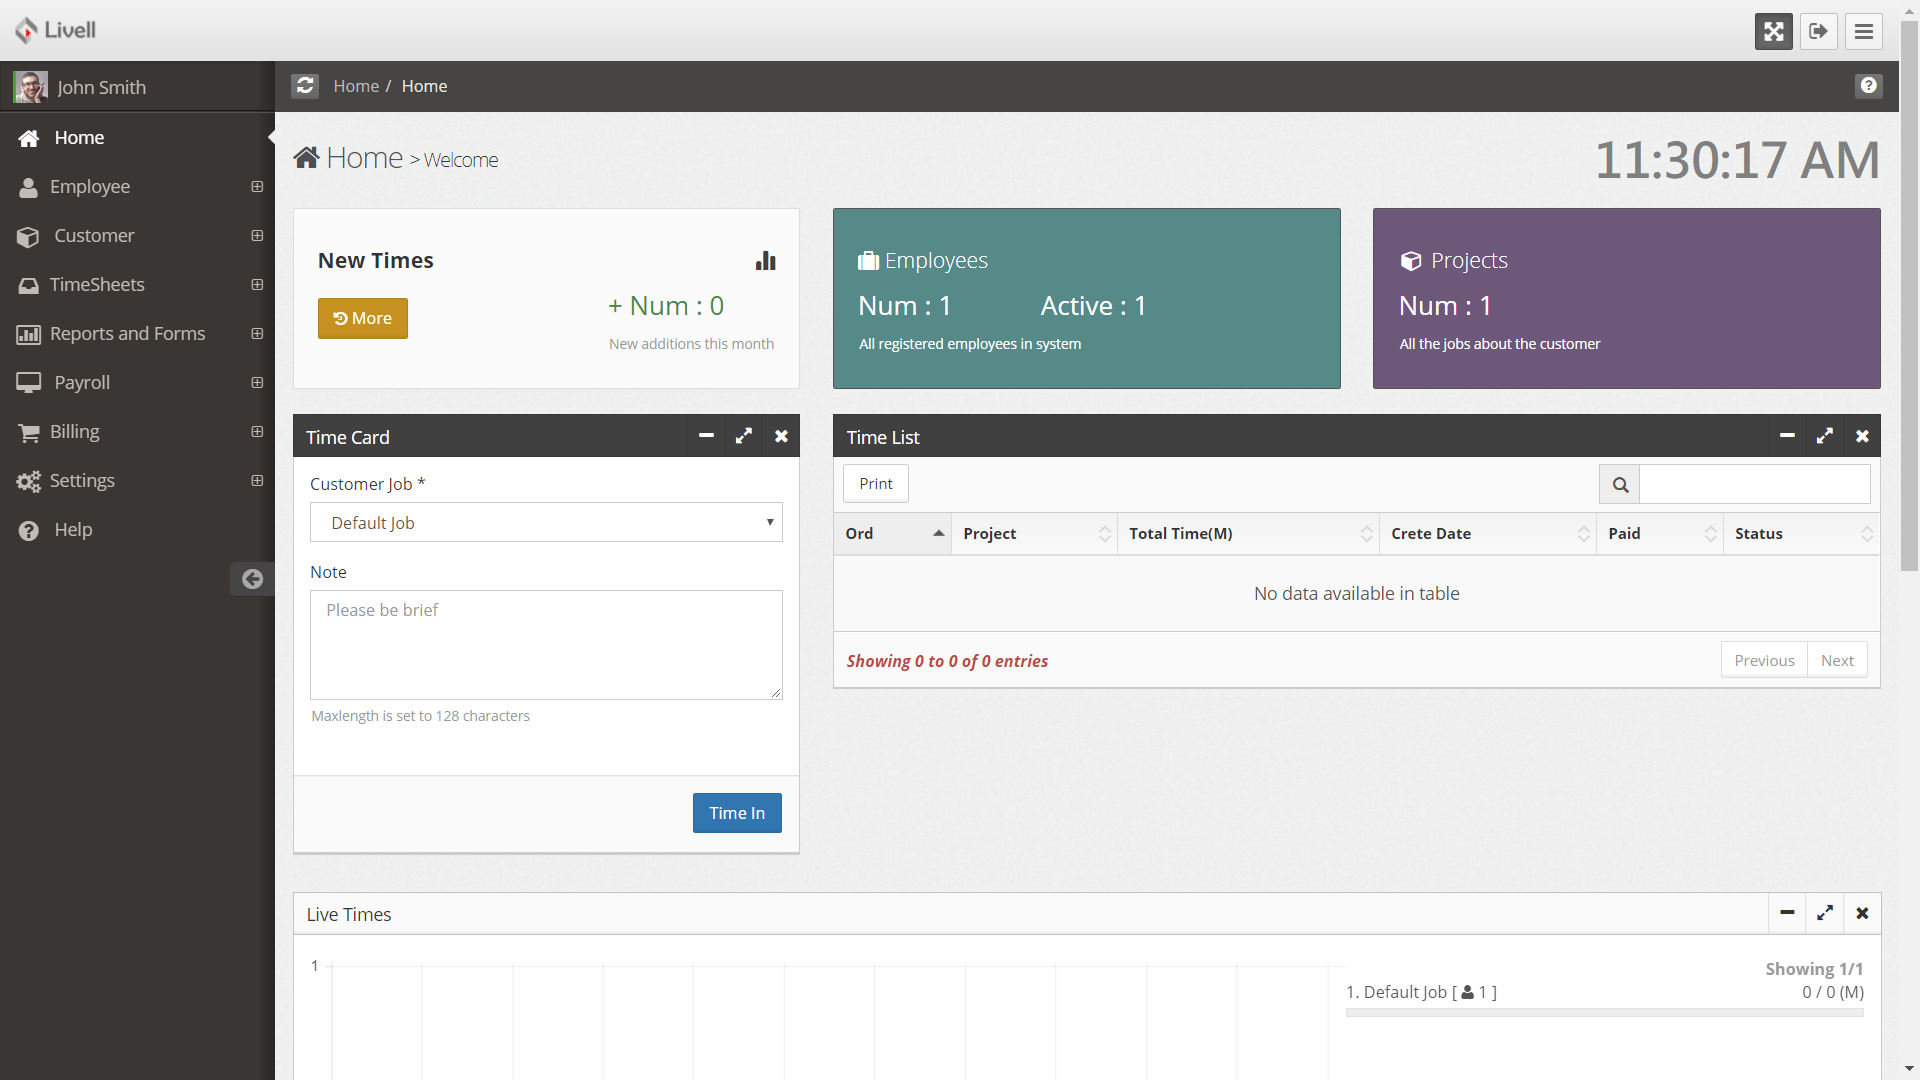This screenshot has height=1080, width=1920.
Task: Close the Live Times panel
Action: click(1862, 913)
